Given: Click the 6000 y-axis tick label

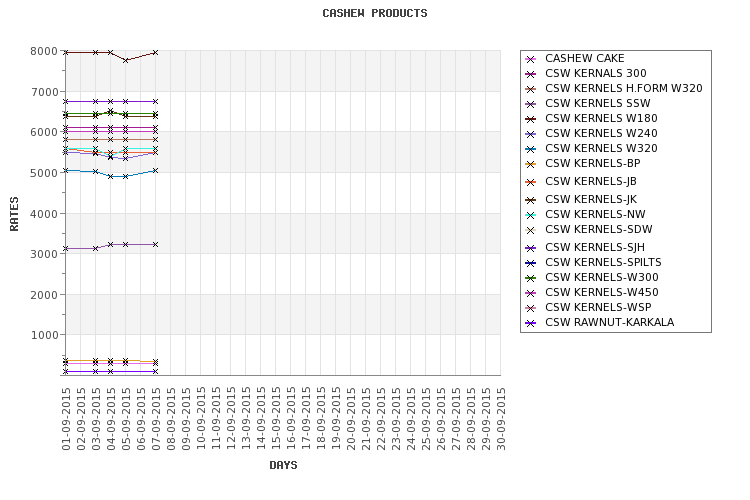Looking at the screenshot, I should (44, 133).
